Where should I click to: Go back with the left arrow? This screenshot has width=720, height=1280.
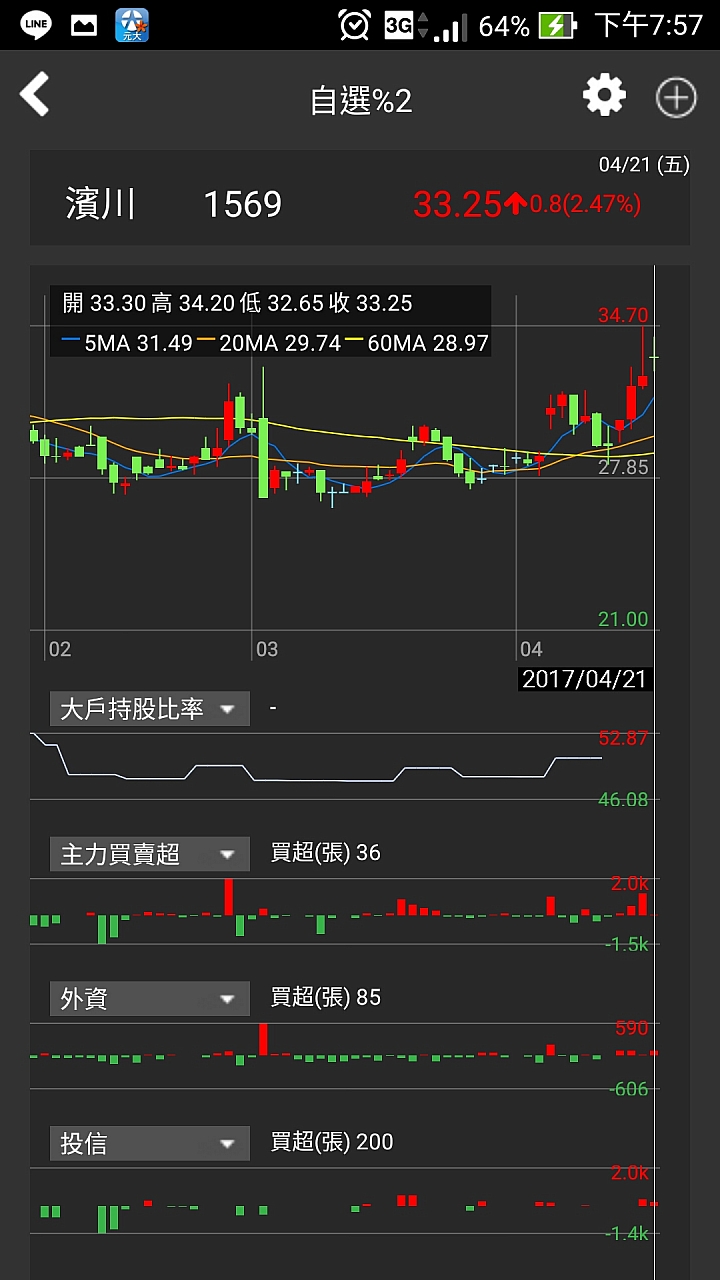pos(35,96)
